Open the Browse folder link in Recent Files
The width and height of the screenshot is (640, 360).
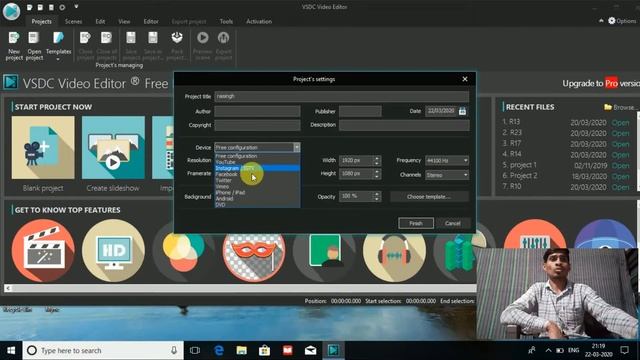point(619,107)
